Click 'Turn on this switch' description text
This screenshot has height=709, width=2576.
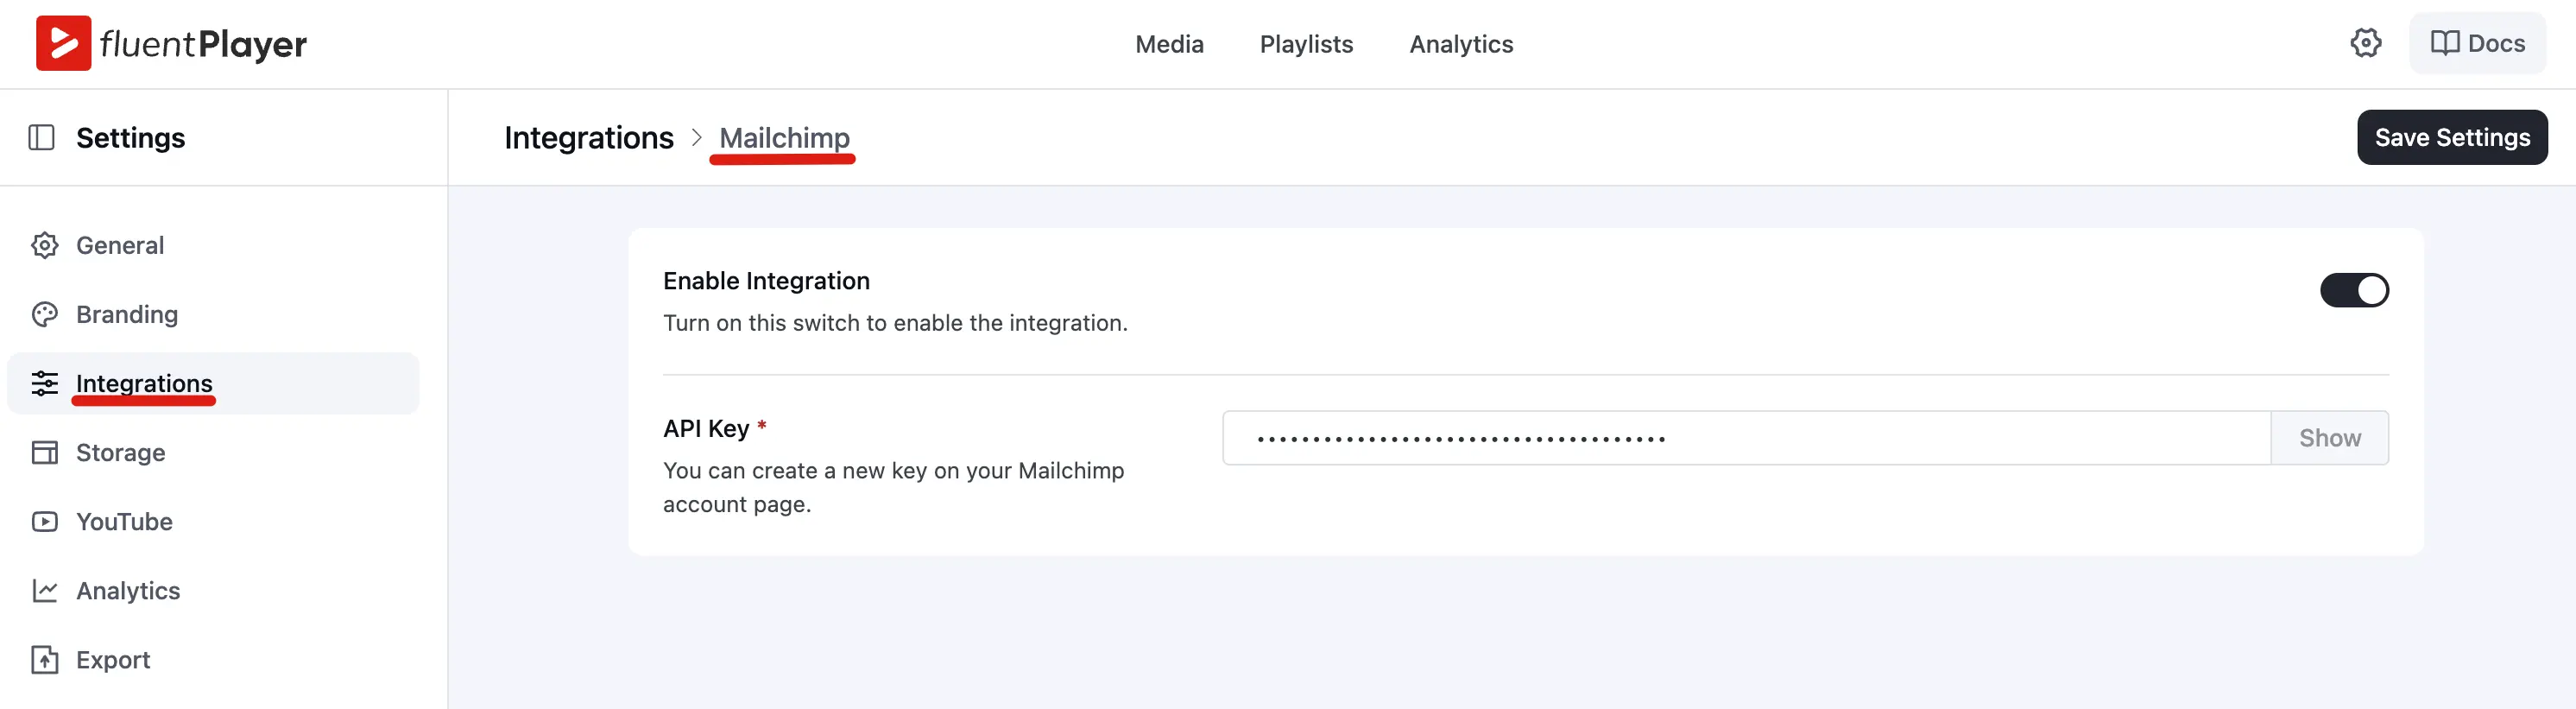(x=895, y=323)
